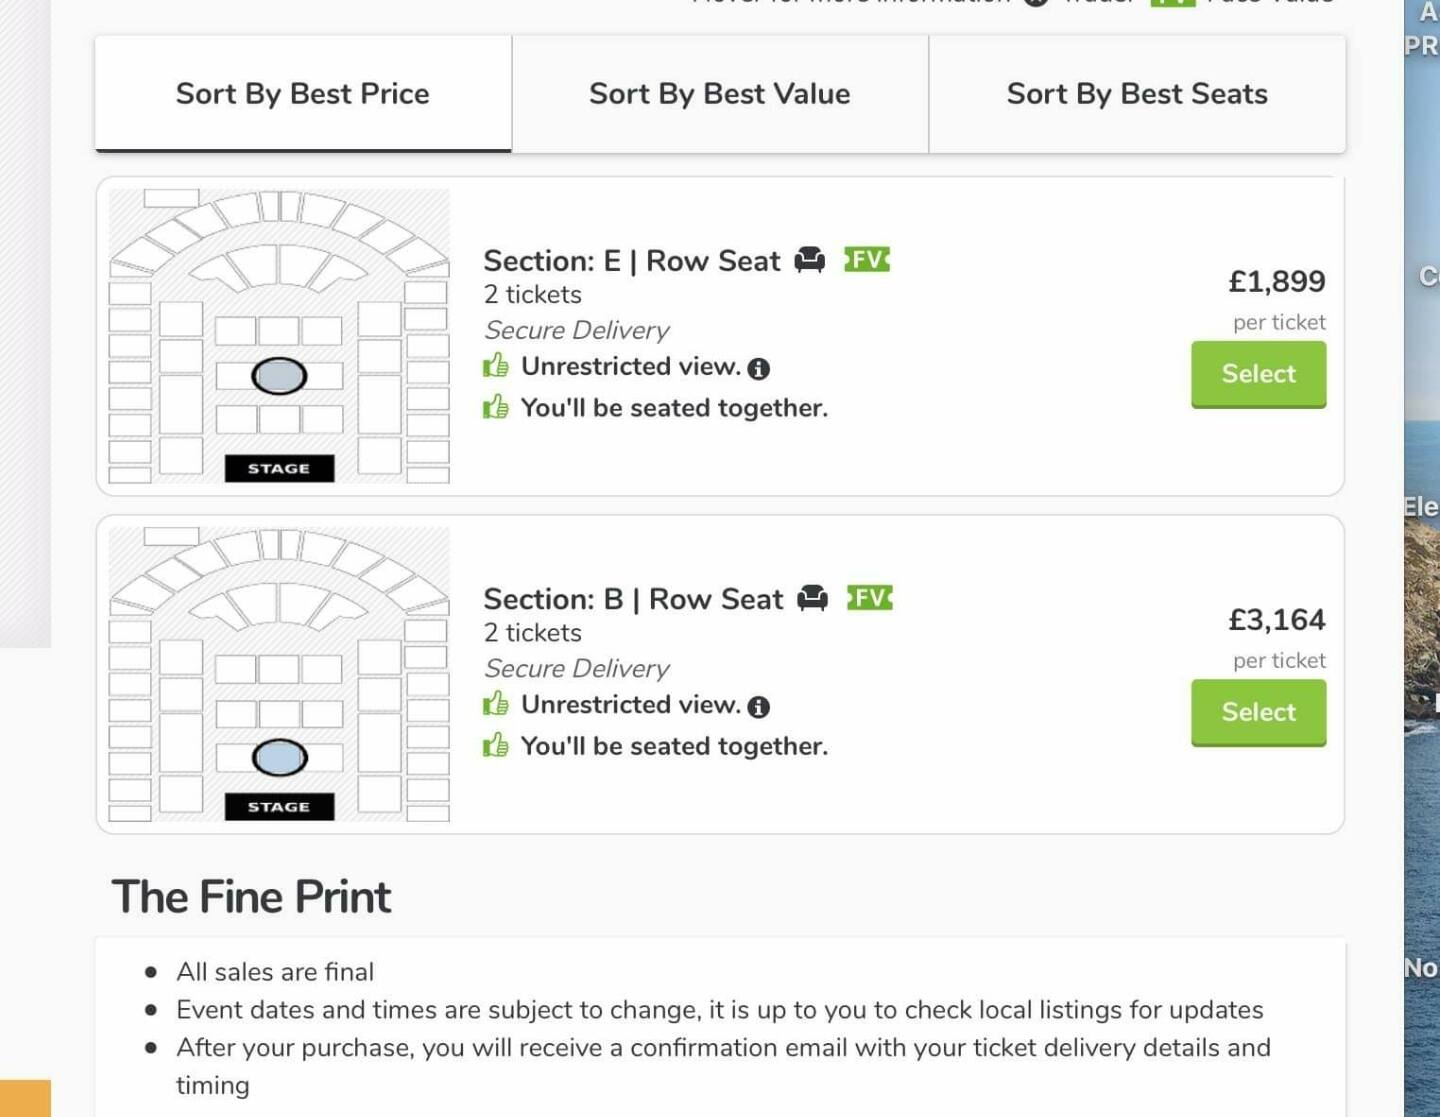This screenshot has height=1117, width=1440.
Task: Click the Section: B | Row Seat heading
Action: 633,599
